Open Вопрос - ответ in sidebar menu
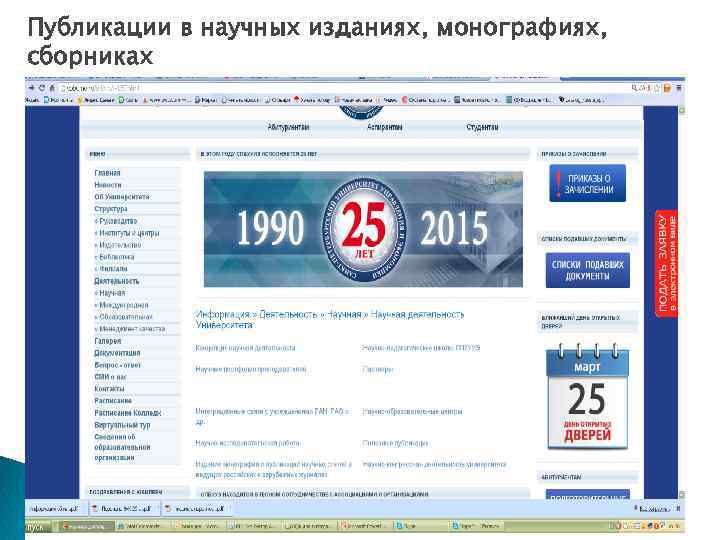Image resolution: width=720 pixels, height=540 pixels. [x=118, y=365]
